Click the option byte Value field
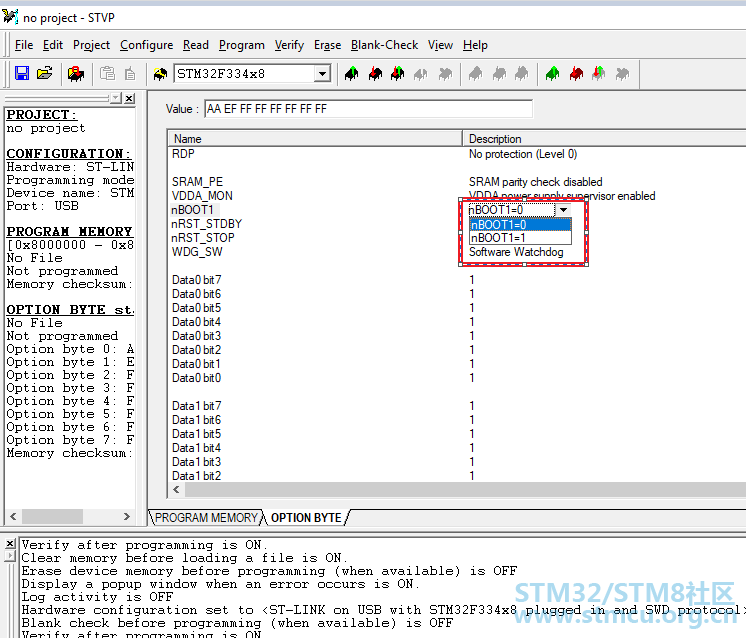This screenshot has height=638, width=746. [369, 109]
